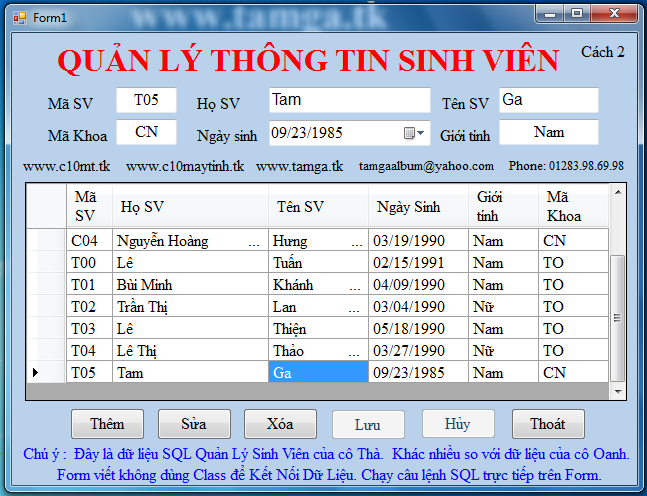Click the Sửa button

click(x=194, y=424)
